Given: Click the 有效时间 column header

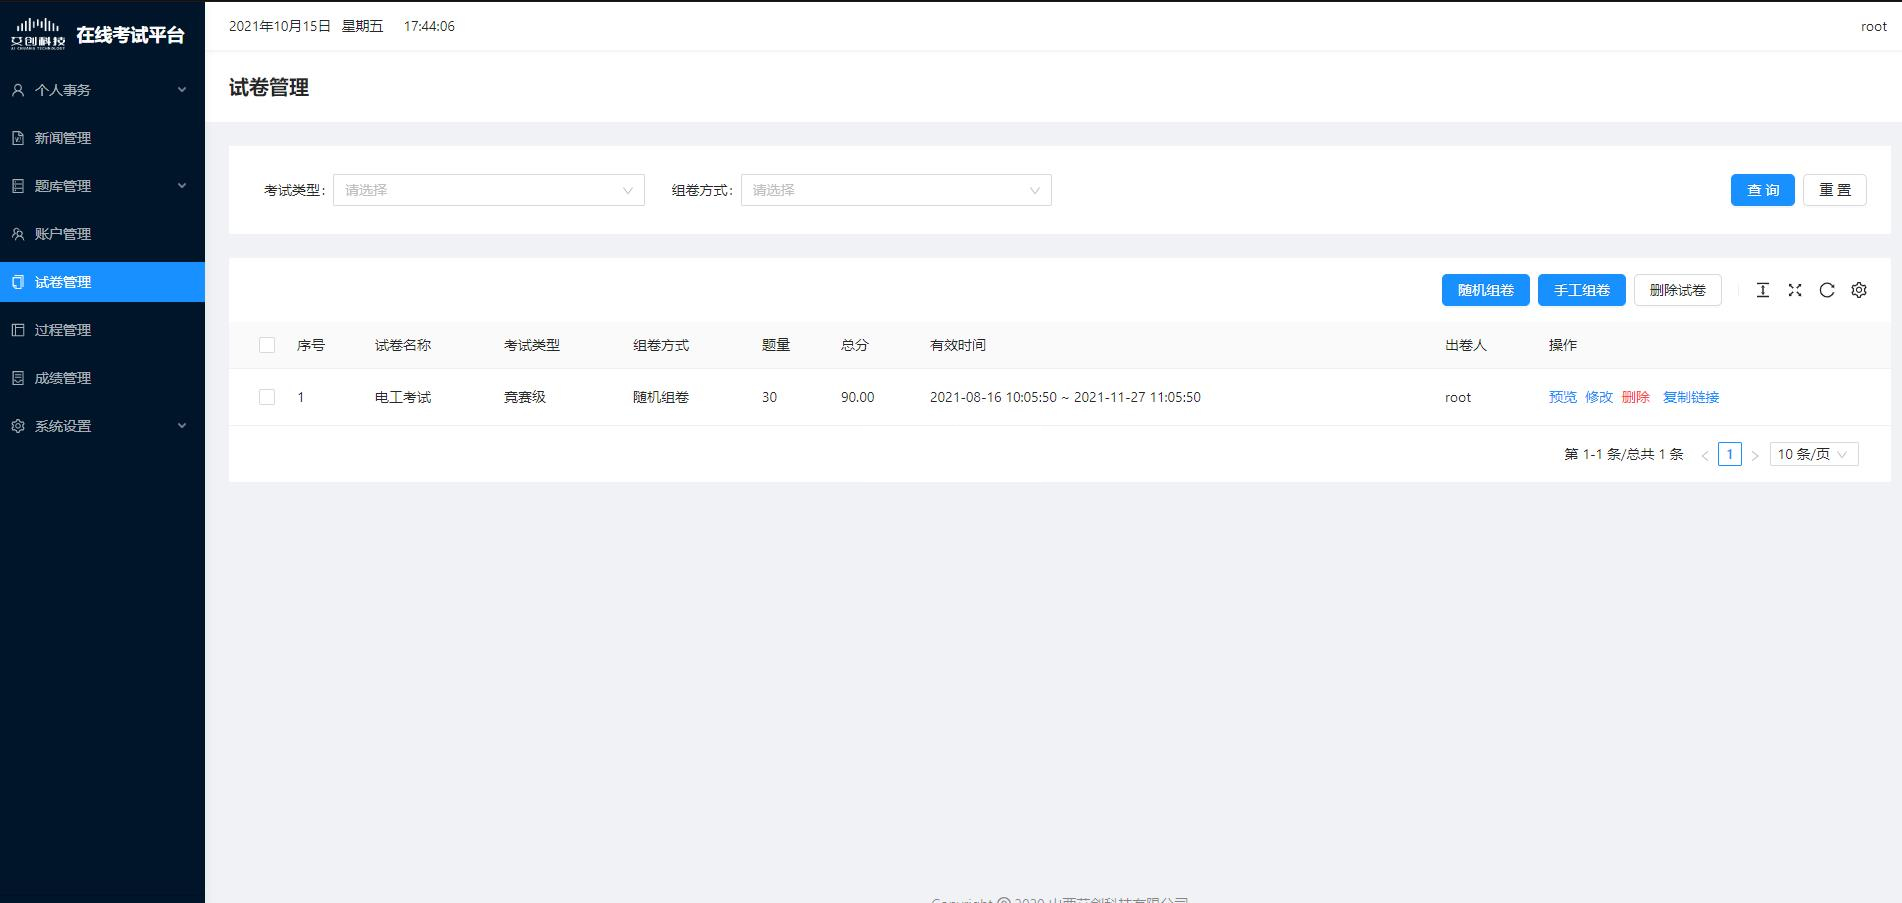Looking at the screenshot, I should click(x=958, y=345).
